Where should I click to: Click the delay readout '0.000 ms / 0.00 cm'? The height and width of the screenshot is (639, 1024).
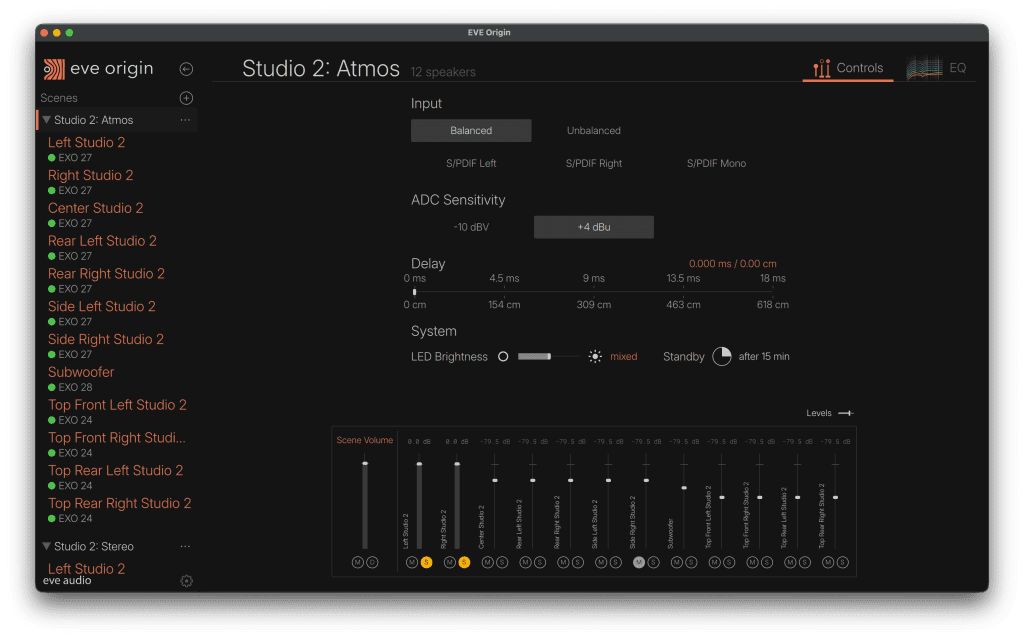(733, 264)
